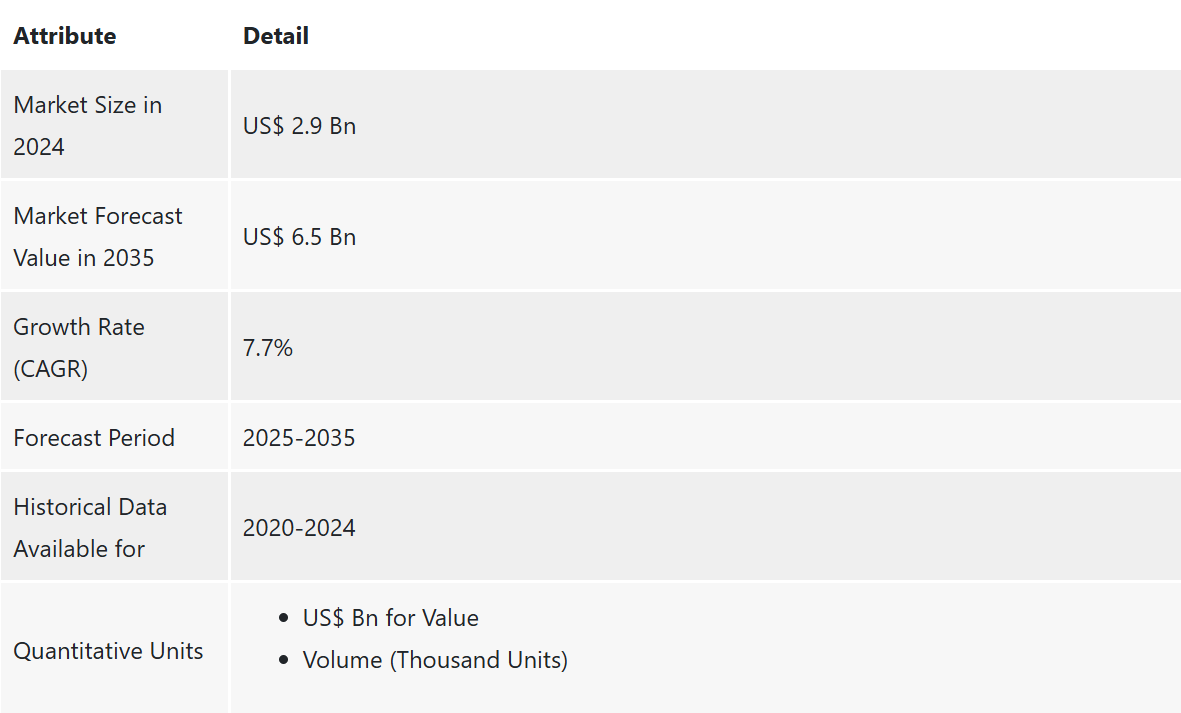
Task: Click the Quantitative Units label
Action: click(108, 651)
